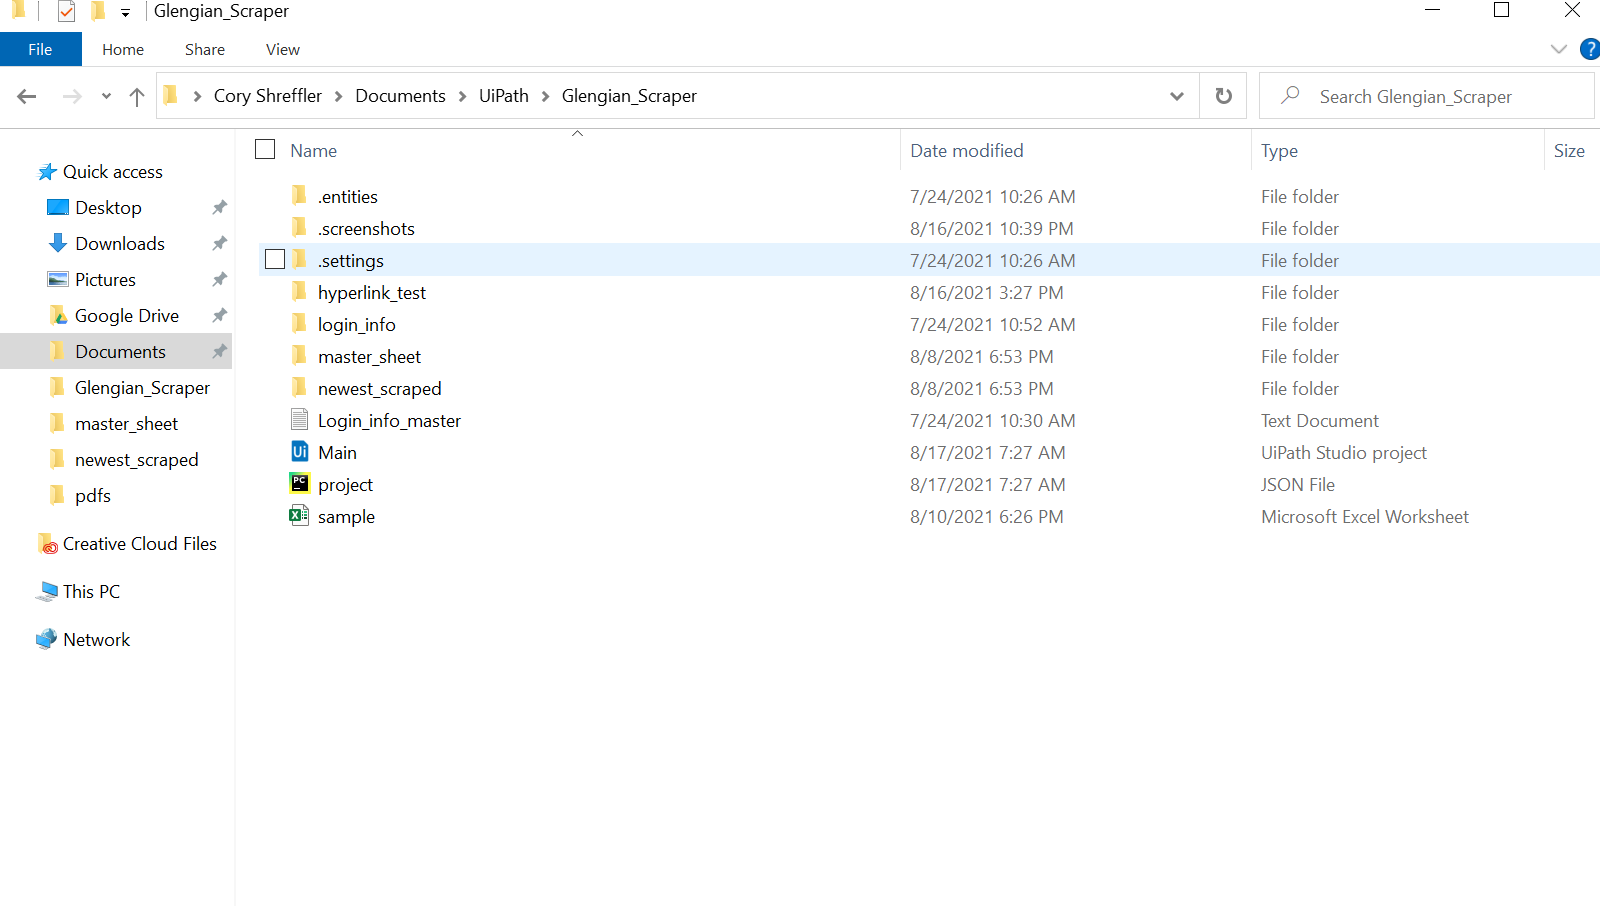Open the Main UiPath Studio project file
The height and width of the screenshot is (906, 1600).
pos(338,452)
